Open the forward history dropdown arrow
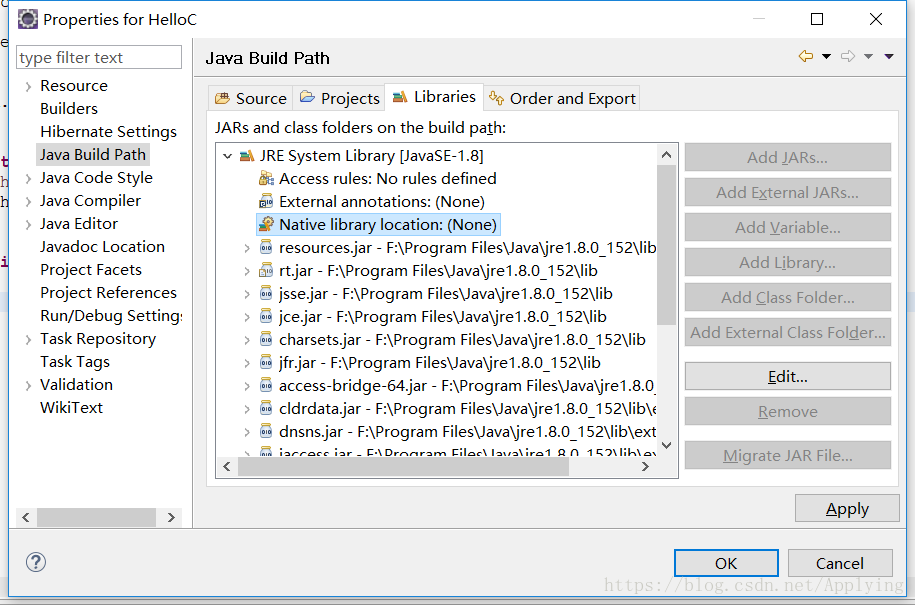The height and width of the screenshot is (605, 915). click(x=868, y=57)
